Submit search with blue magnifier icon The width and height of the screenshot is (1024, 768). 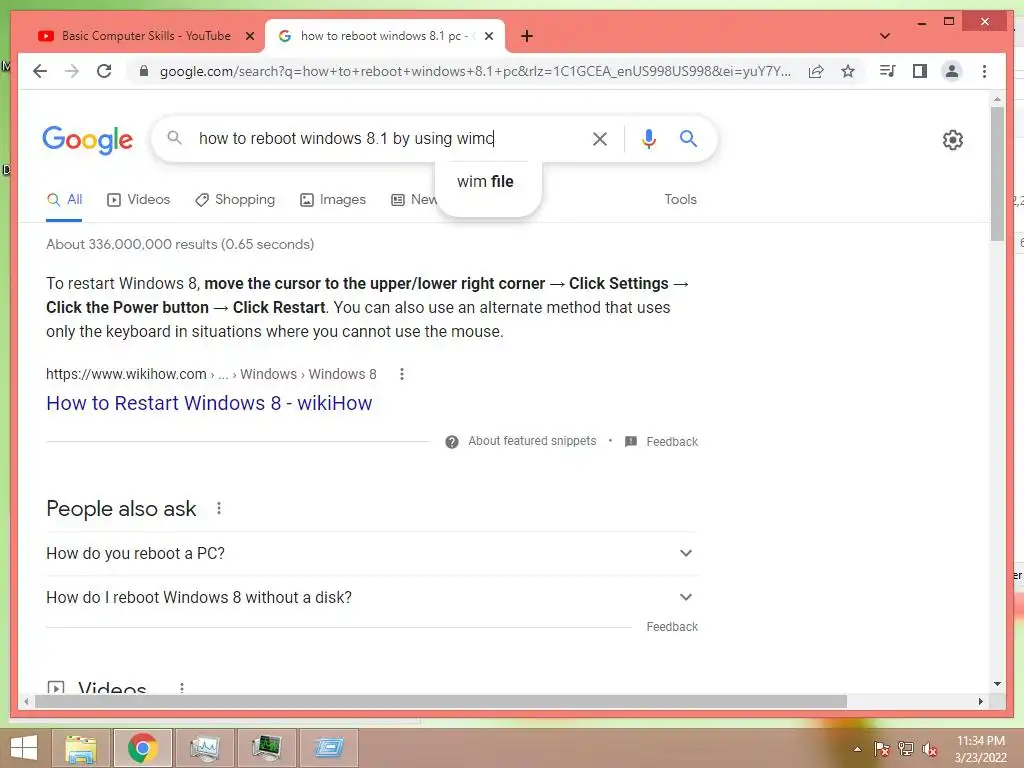(x=688, y=138)
